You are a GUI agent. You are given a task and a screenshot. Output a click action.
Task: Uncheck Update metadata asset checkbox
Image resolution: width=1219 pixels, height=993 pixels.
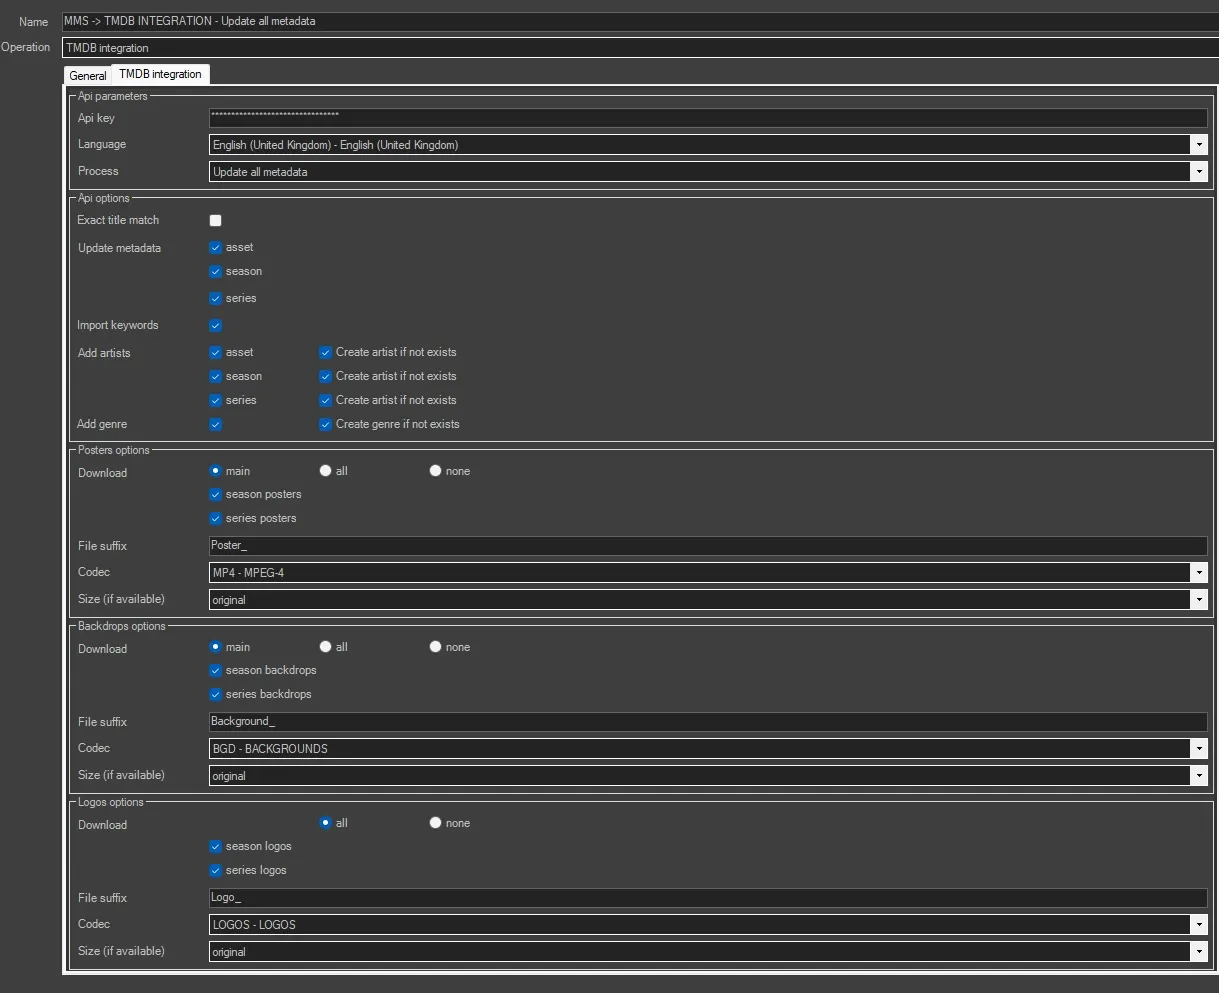[215, 247]
